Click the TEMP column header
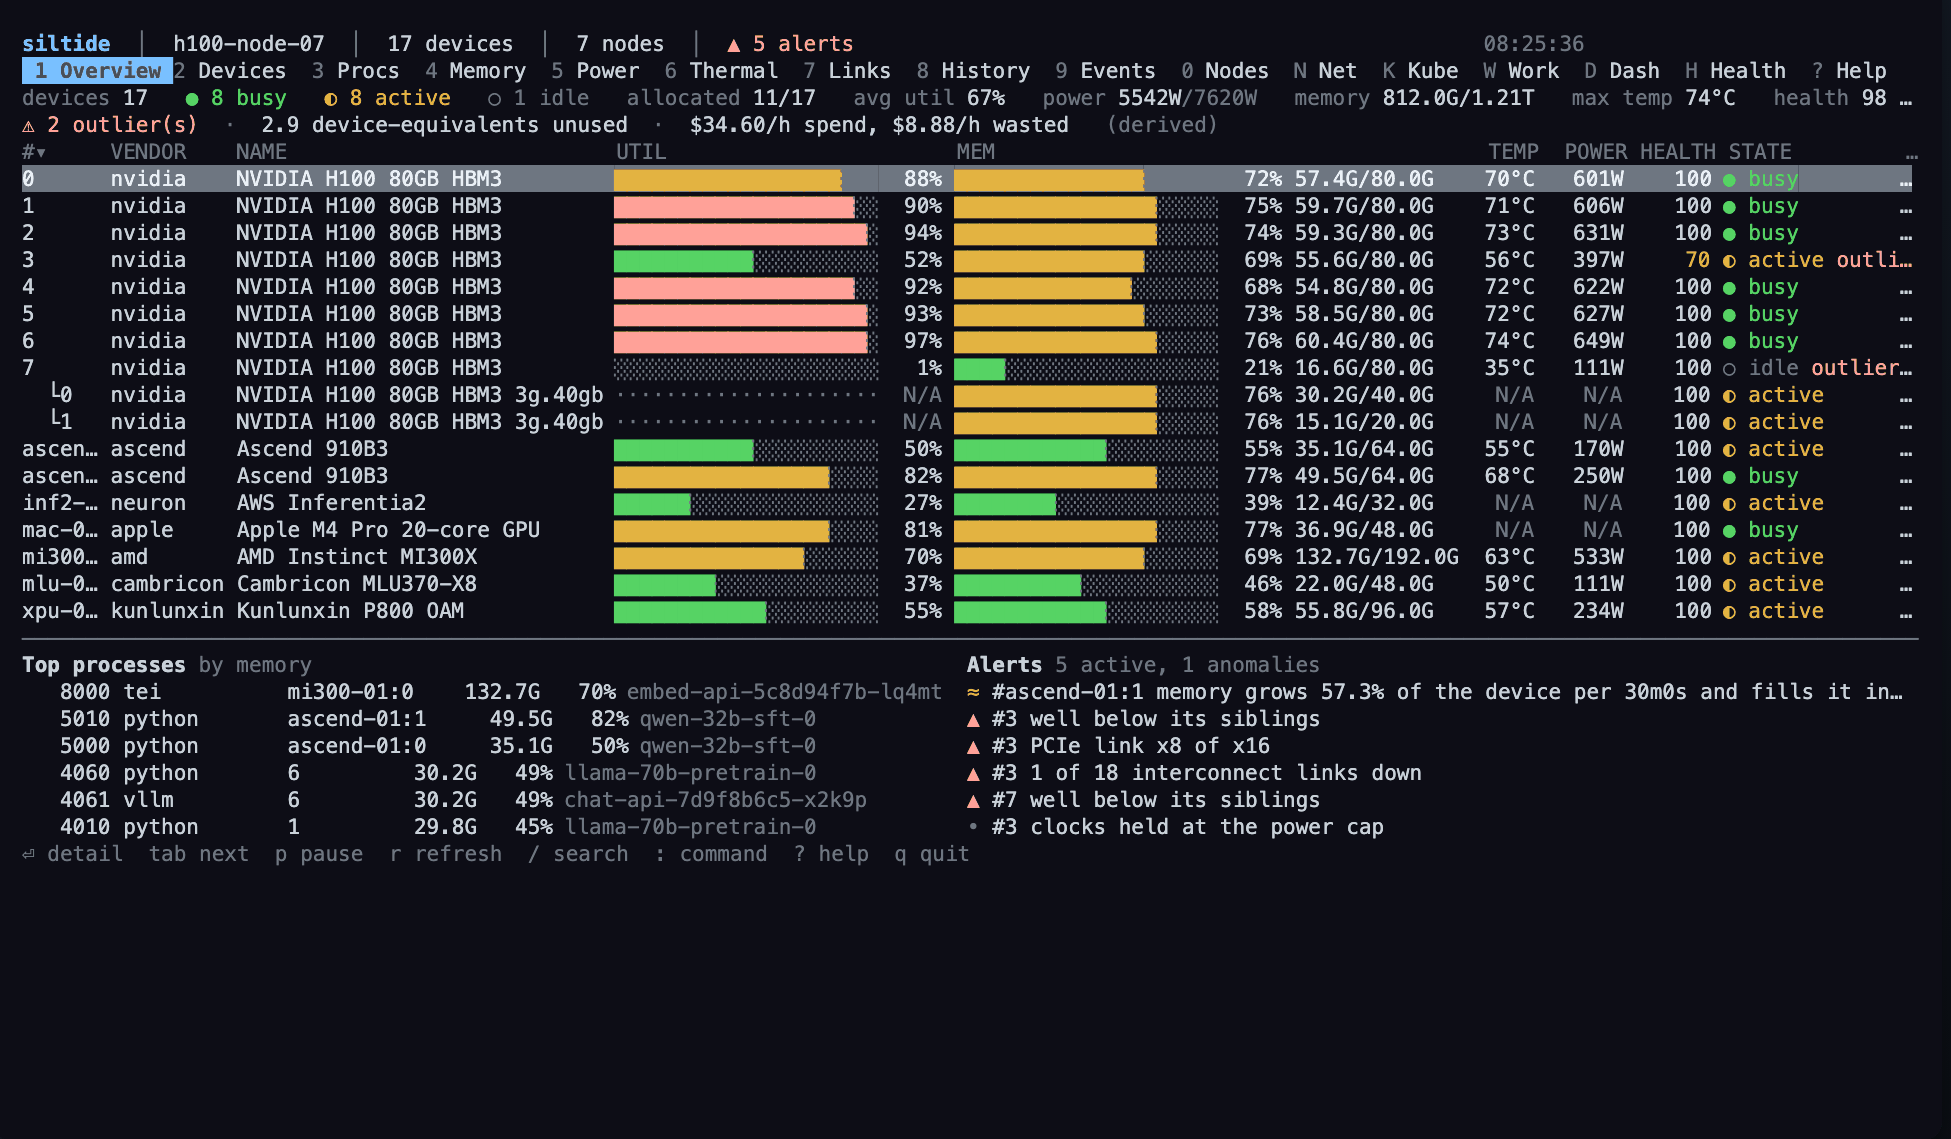This screenshot has height=1139, width=1951. point(1513,152)
